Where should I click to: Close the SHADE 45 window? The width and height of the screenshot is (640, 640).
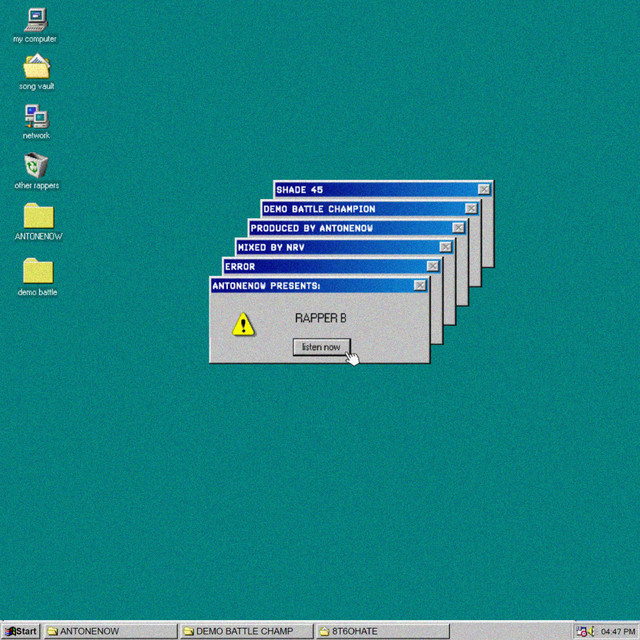pos(484,189)
